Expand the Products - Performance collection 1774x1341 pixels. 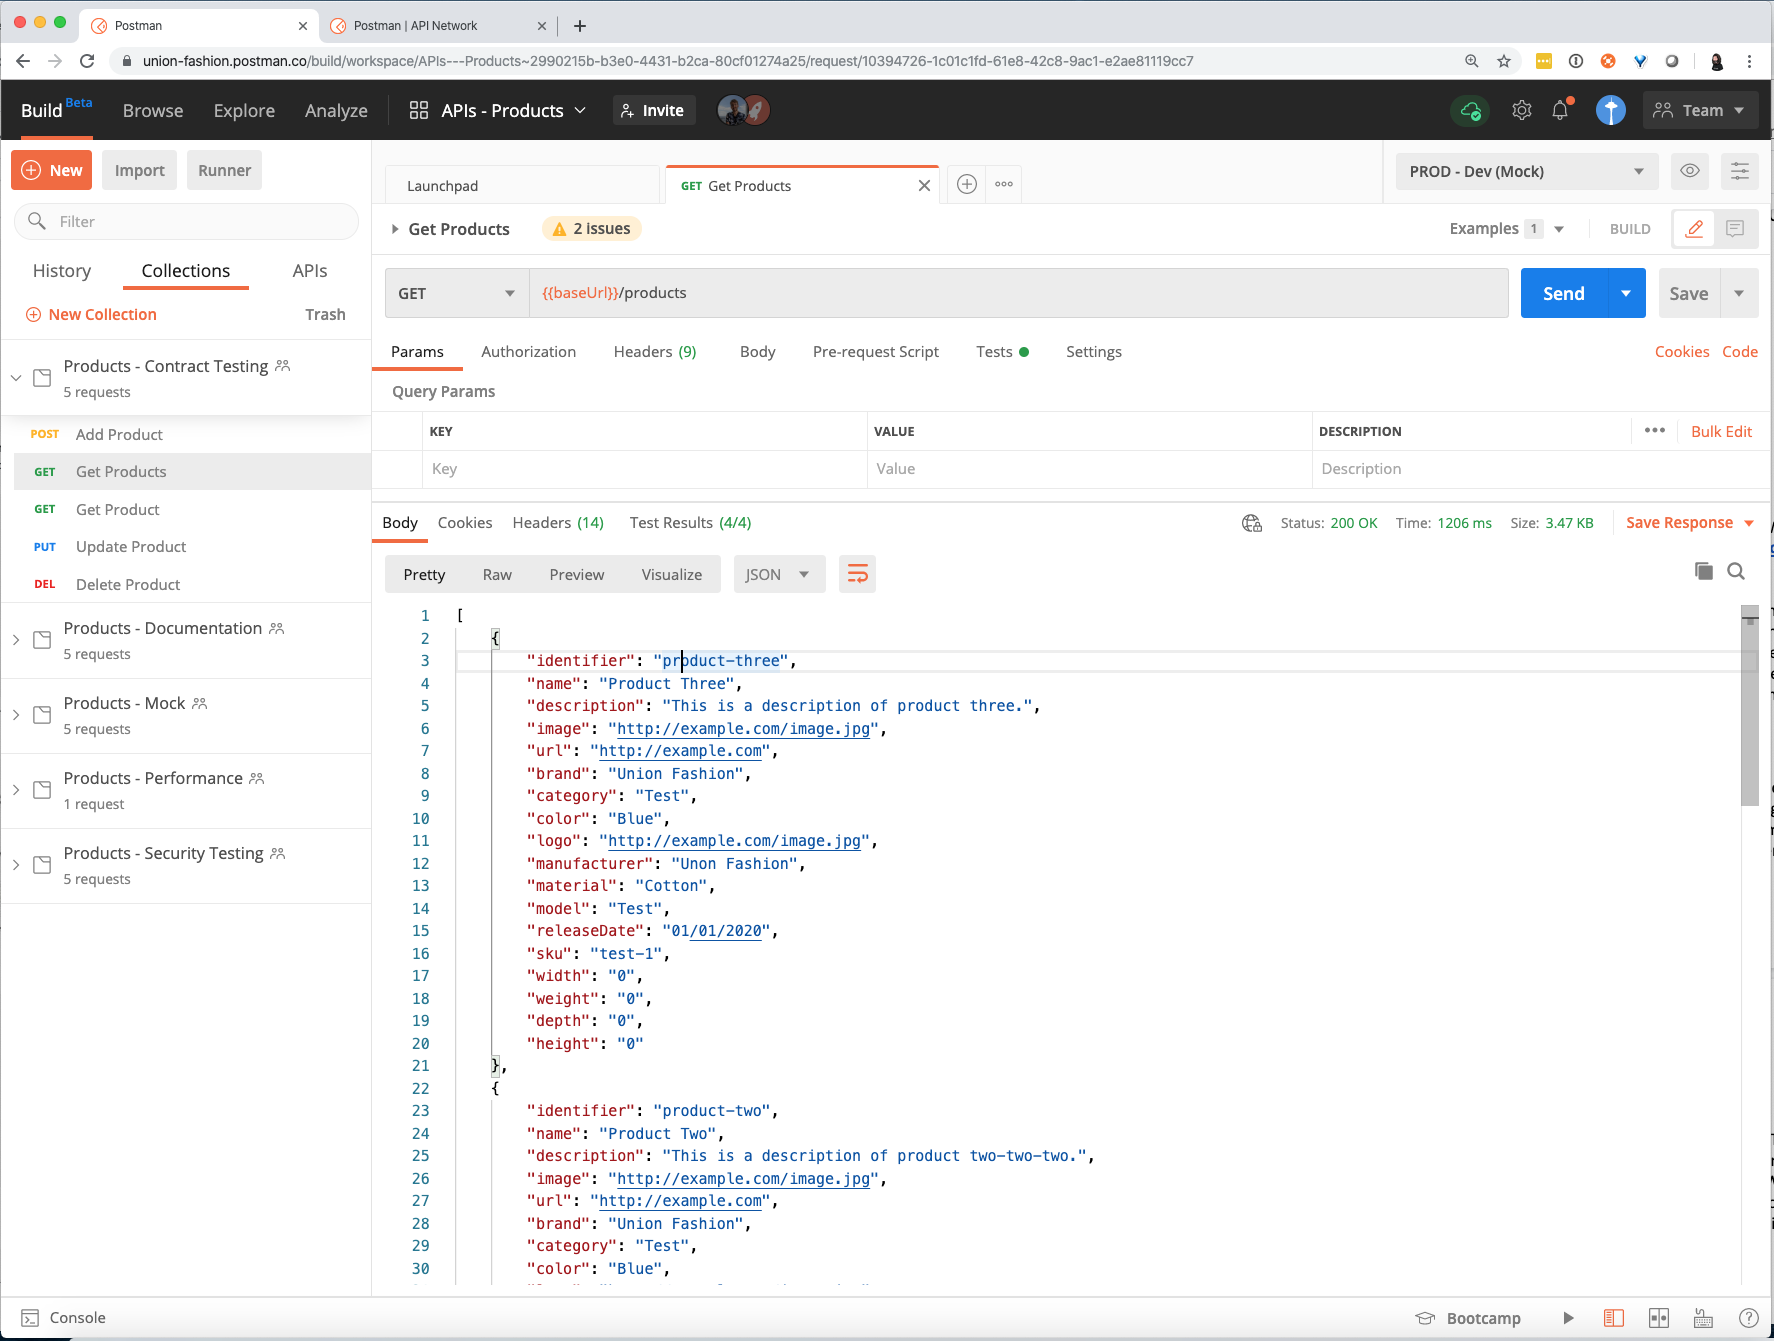(16, 790)
